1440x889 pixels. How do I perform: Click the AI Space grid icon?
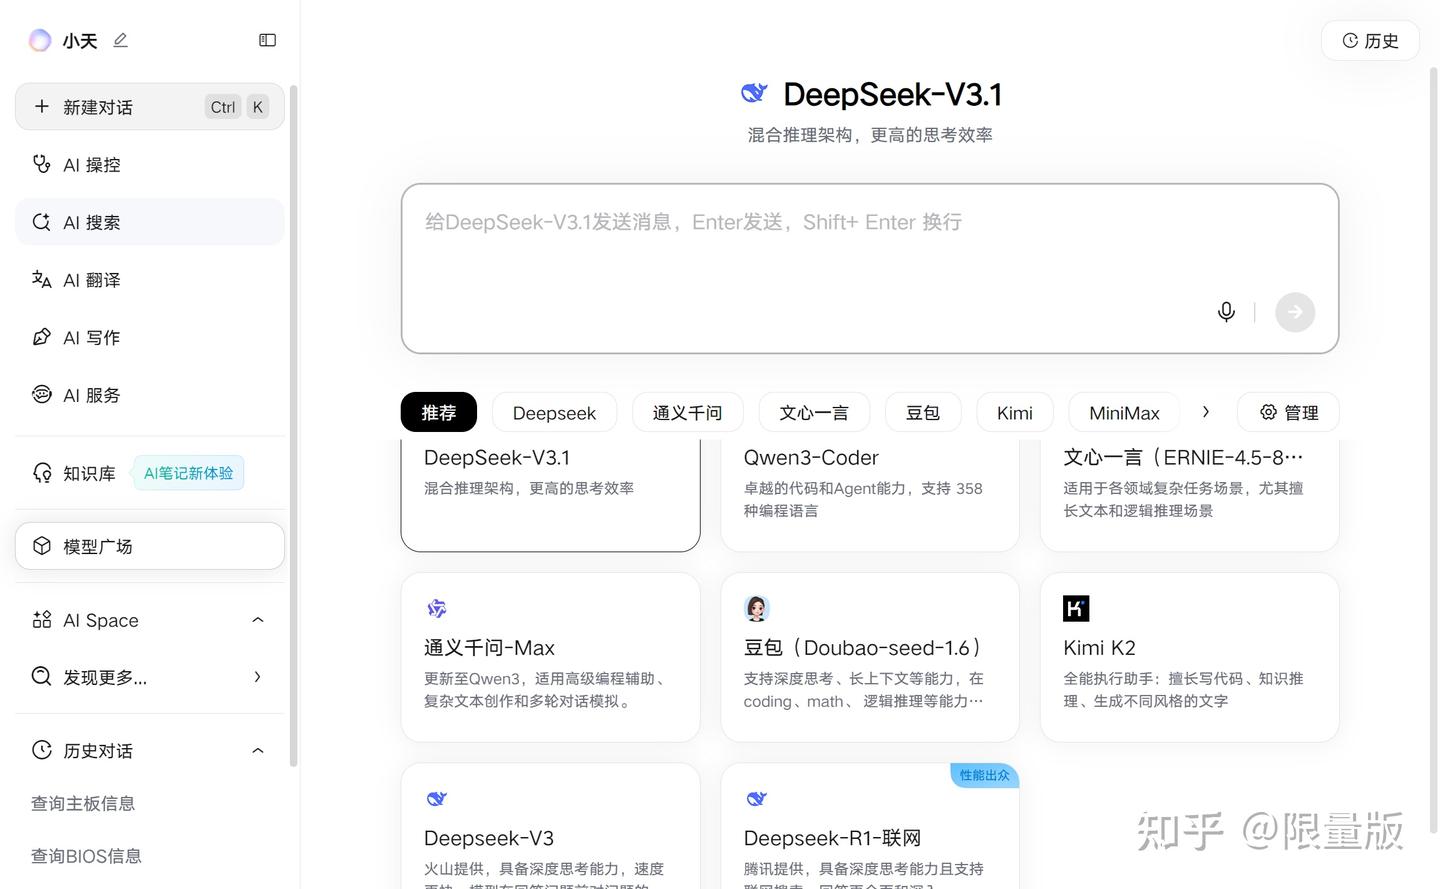[41, 620]
